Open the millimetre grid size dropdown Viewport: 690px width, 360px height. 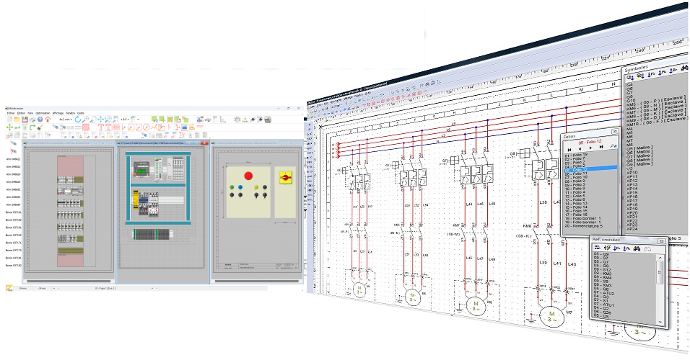[66, 119]
